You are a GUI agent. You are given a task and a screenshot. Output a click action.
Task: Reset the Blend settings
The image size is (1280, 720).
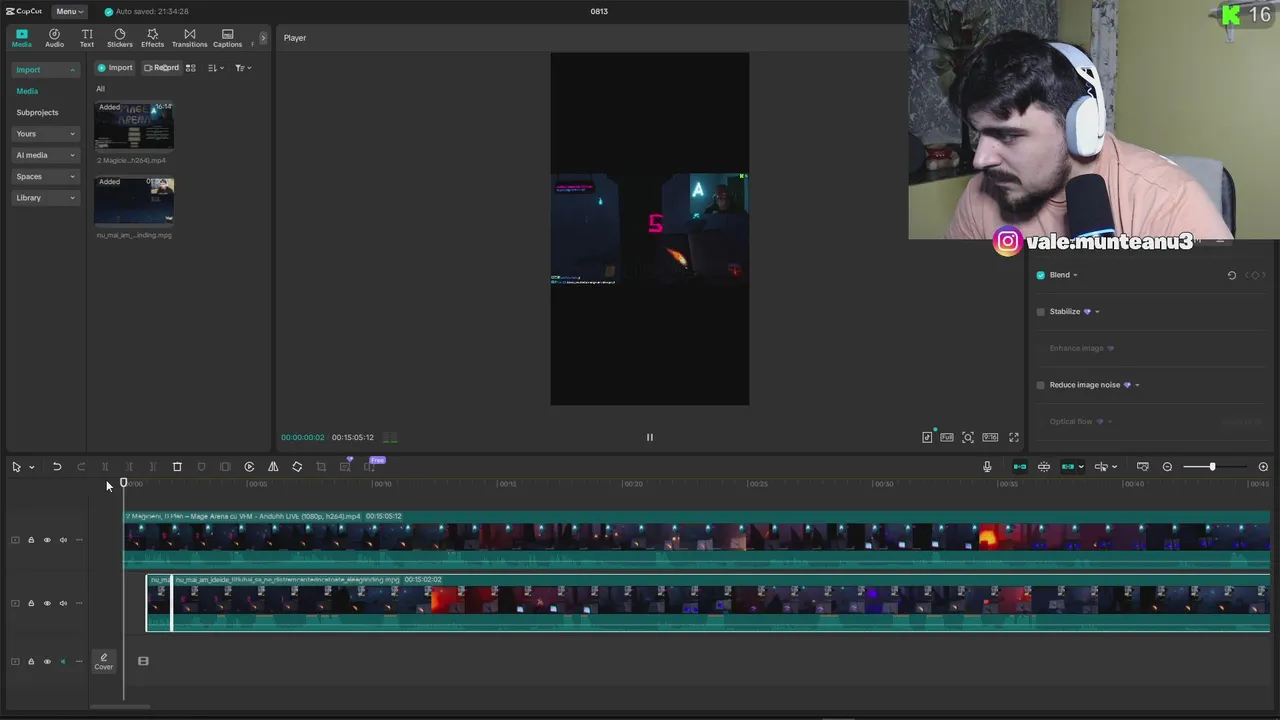click(x=1232, y=275)
